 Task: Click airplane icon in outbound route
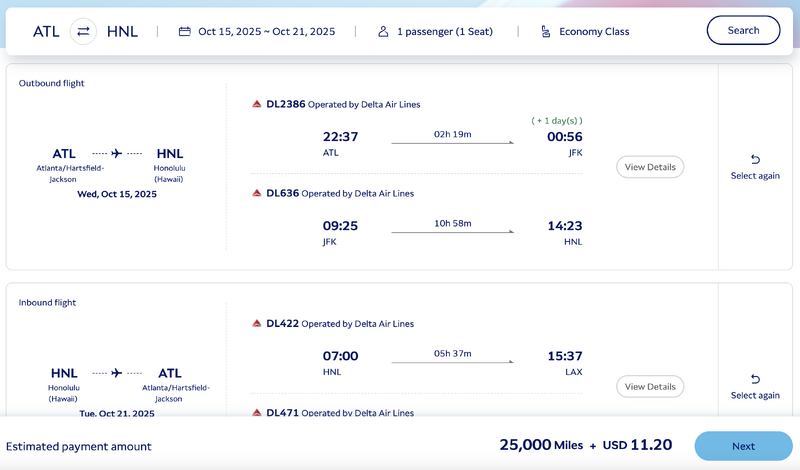(117, 153)
